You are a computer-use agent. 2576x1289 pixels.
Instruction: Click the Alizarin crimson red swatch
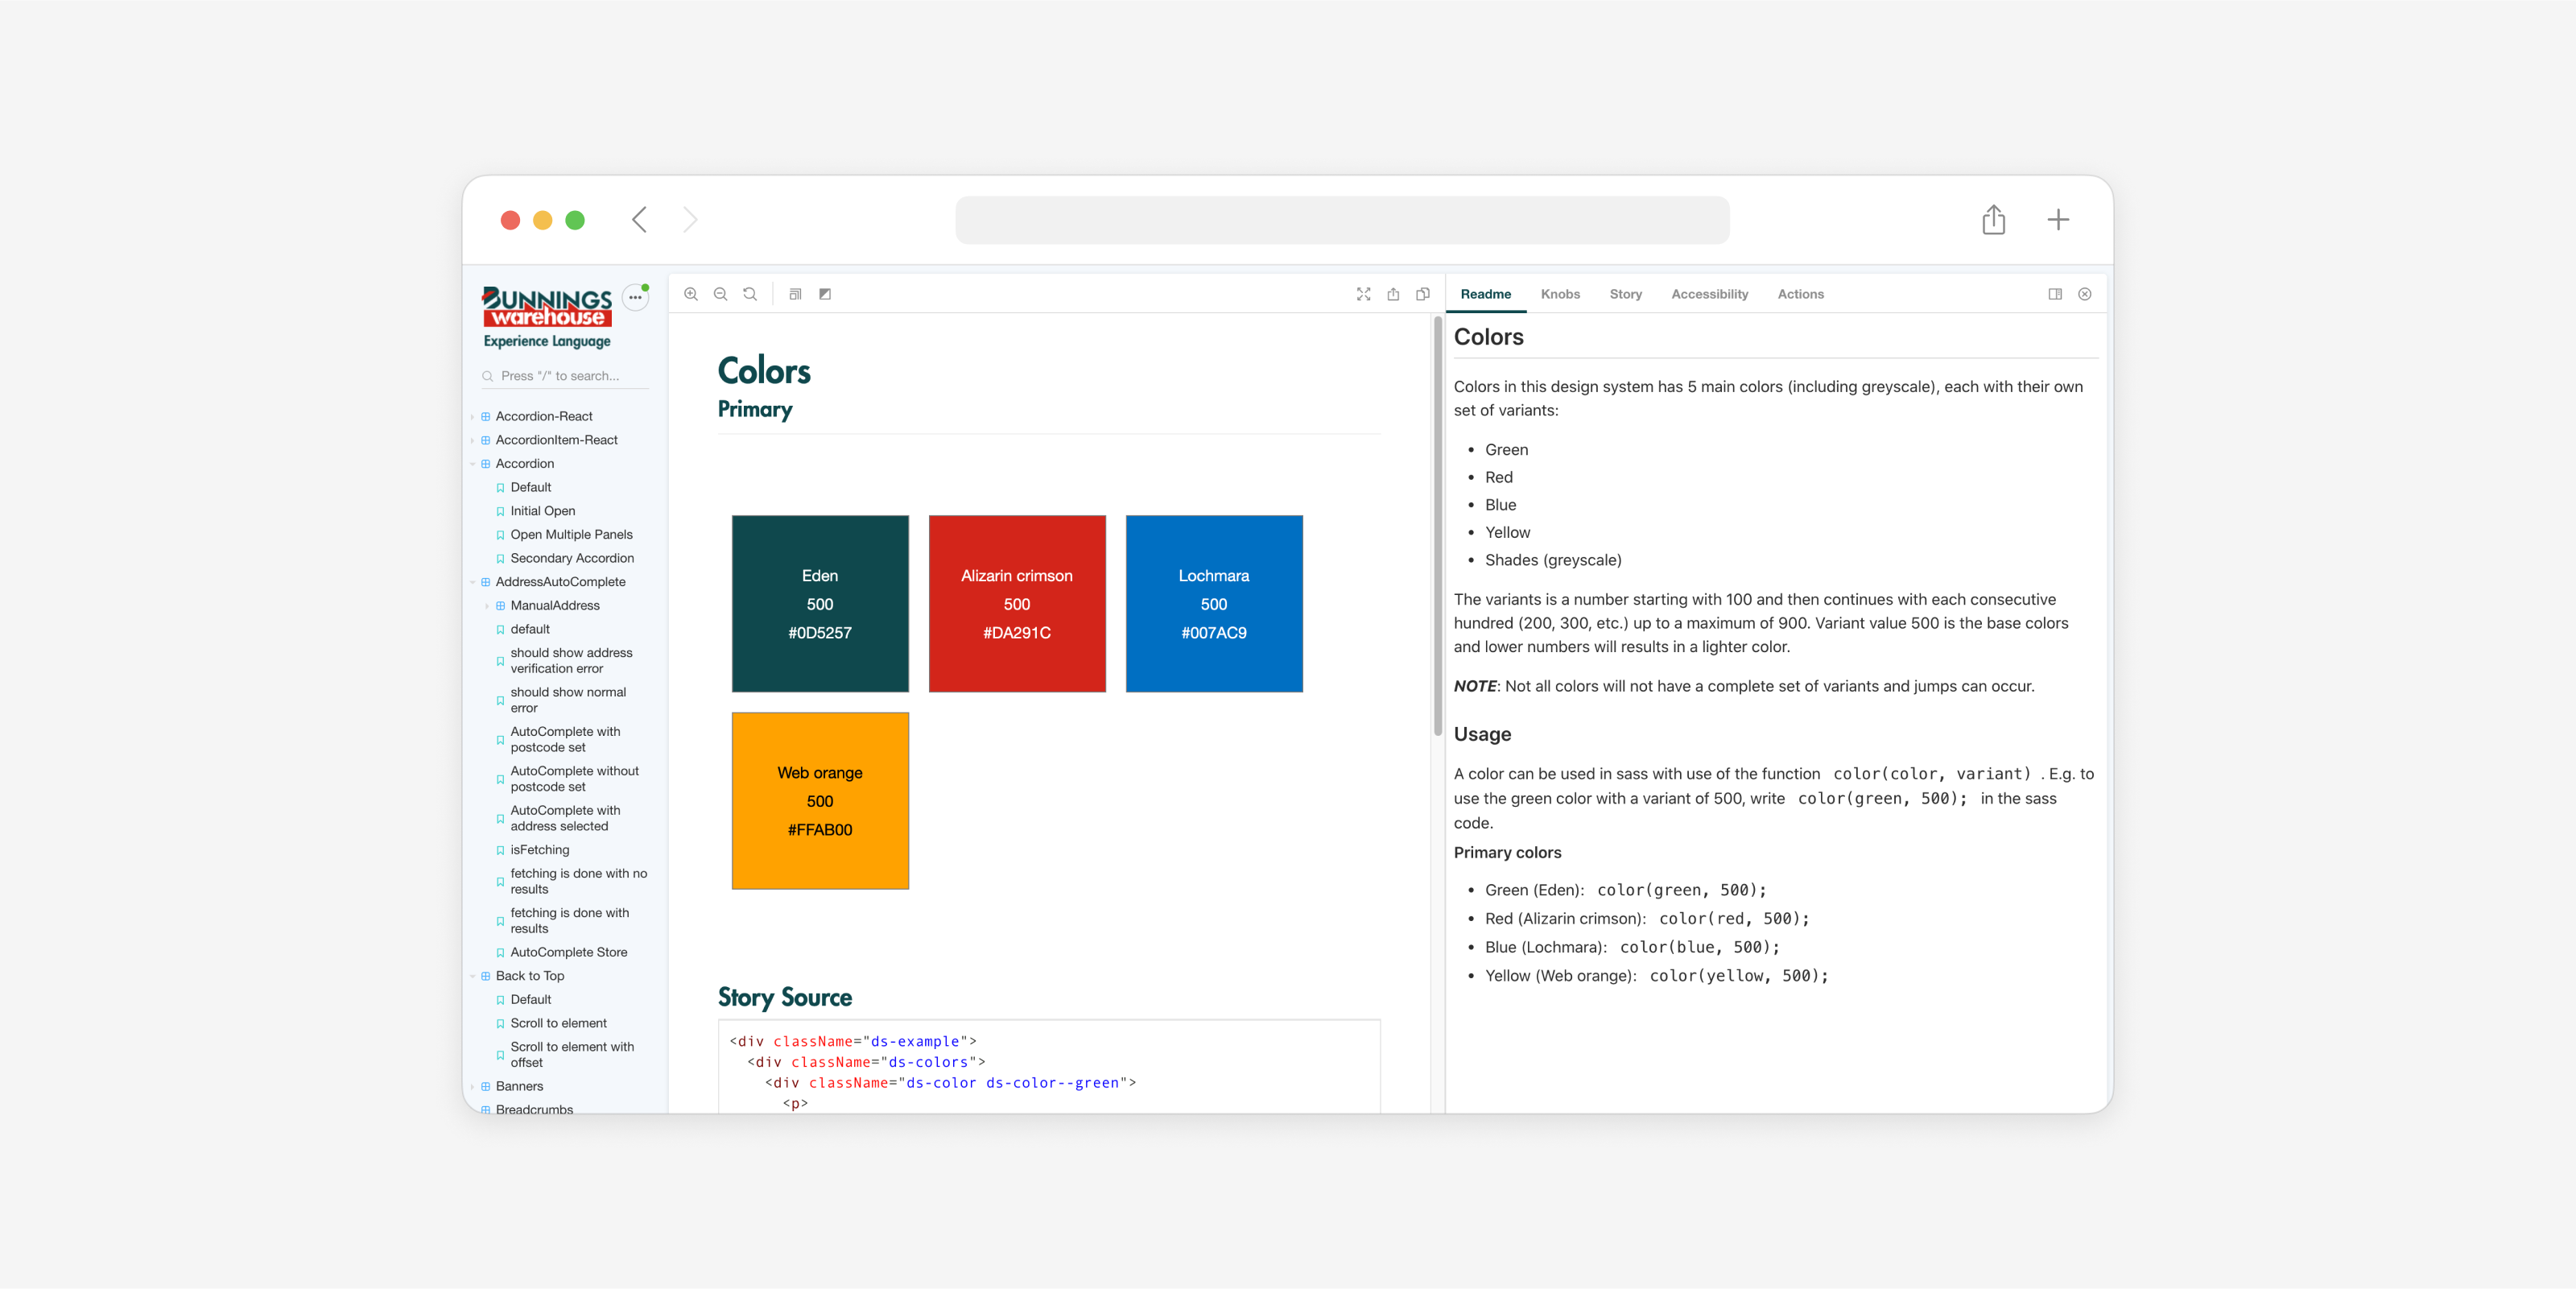(1017, 604)
